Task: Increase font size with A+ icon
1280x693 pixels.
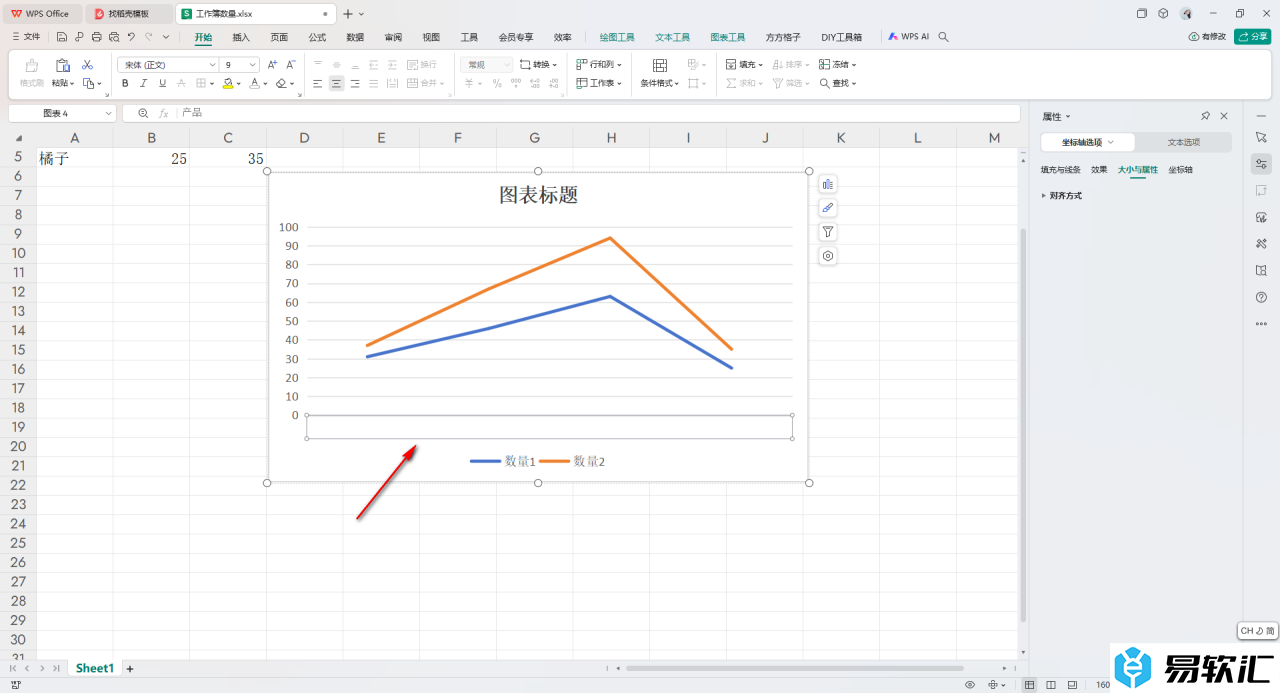Action: click(273, 64)
